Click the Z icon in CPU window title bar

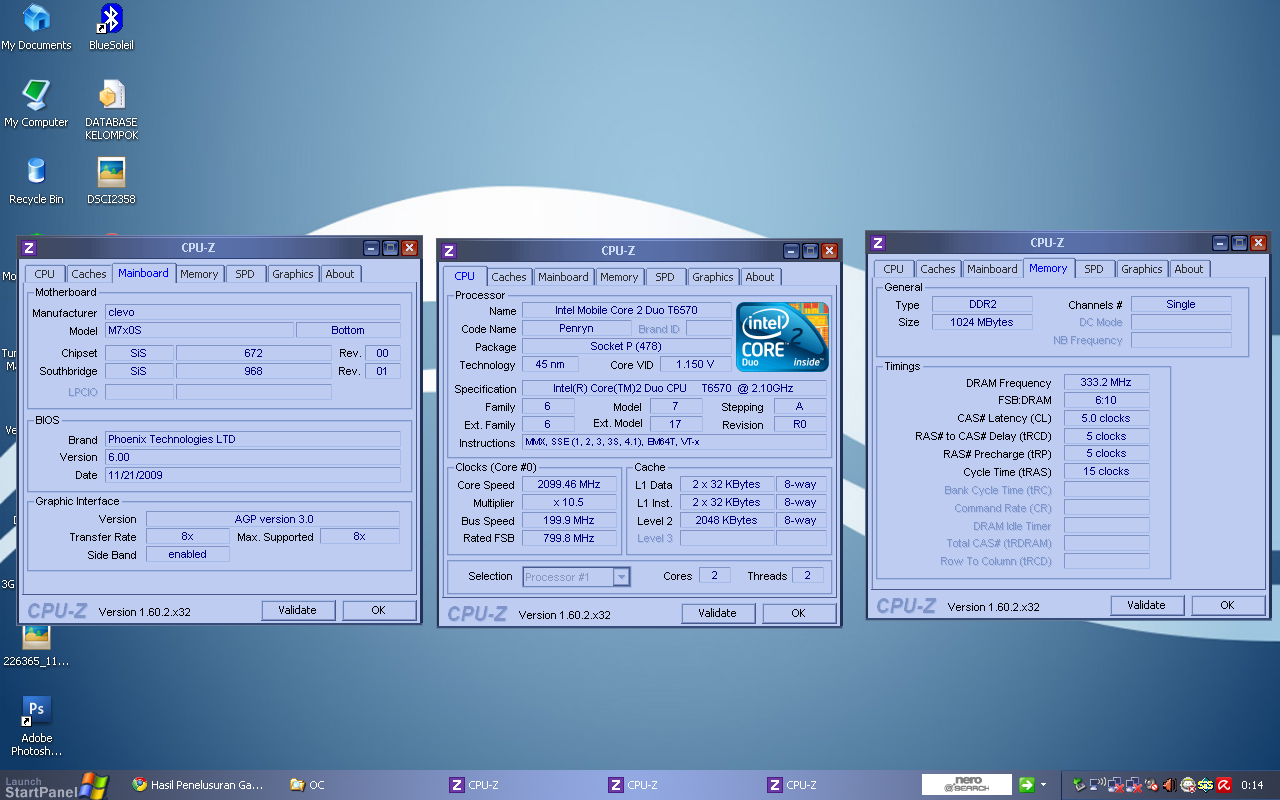[x=449, y=251]
